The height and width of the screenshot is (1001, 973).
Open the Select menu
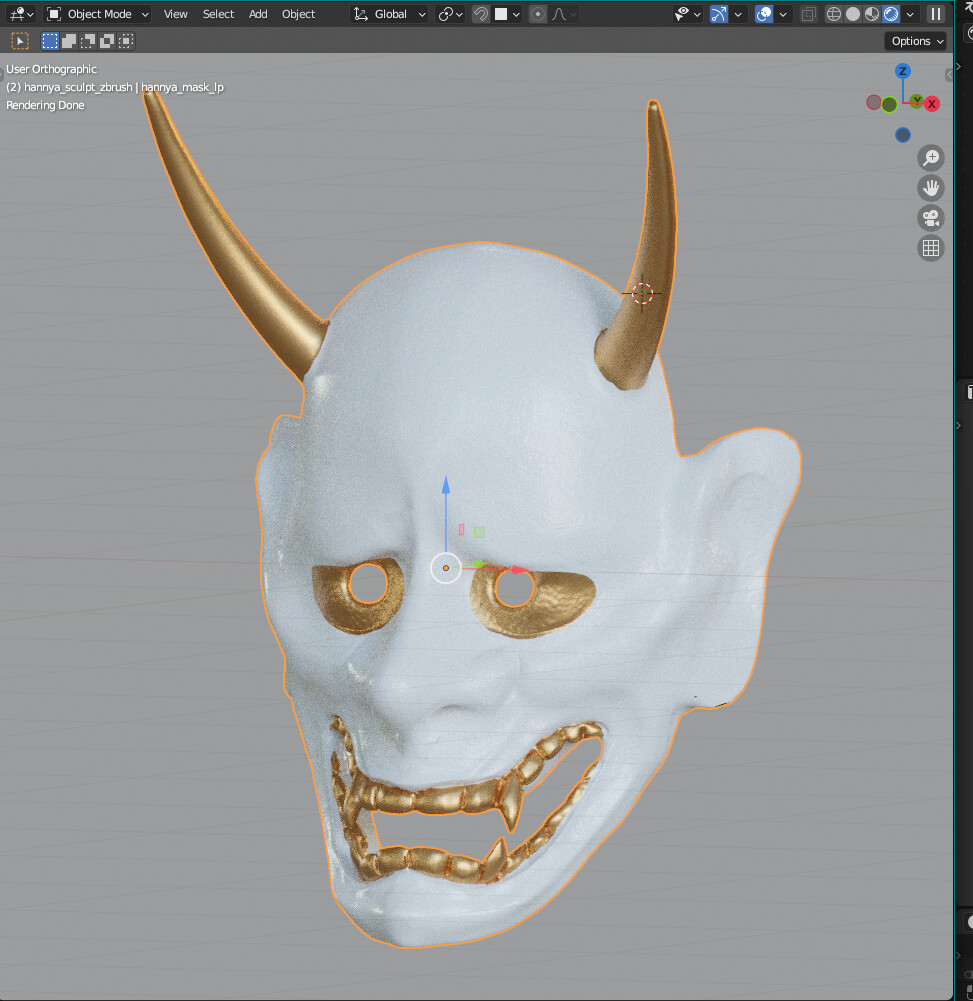point(218,14)
